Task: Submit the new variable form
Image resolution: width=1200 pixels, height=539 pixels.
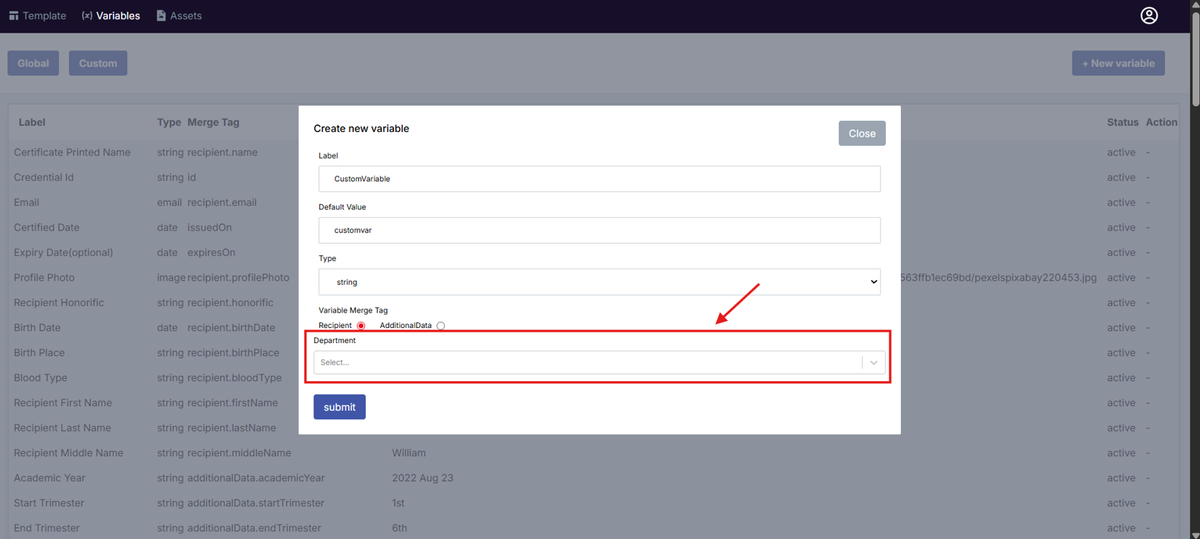Action: 340,407
